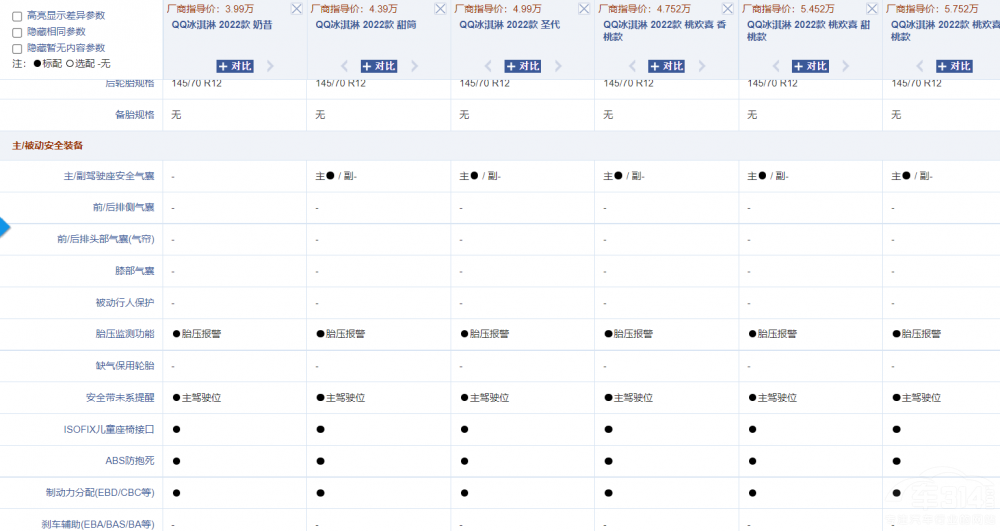
Task: Toggle the 隐藏相同参数 checkbox
Action: (17, 32)
